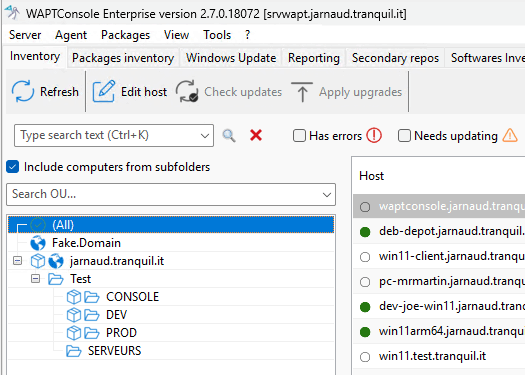The width and height of the screenshot is (525, 375).
Task: Click the status circle for pc-mrmartin host
Action: coord(365,282)
